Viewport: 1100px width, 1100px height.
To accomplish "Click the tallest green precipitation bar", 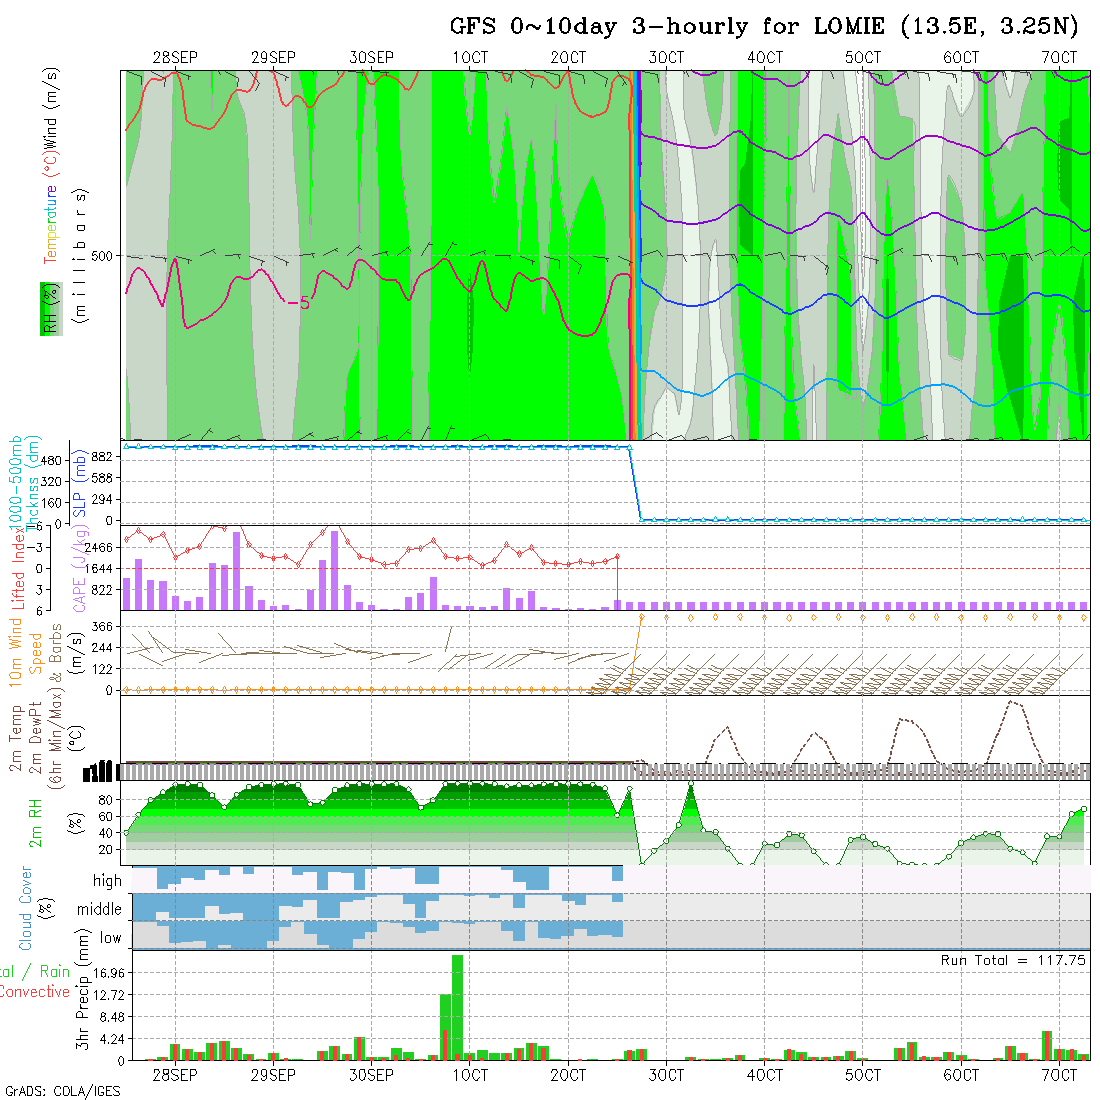I will (457, 1006).
